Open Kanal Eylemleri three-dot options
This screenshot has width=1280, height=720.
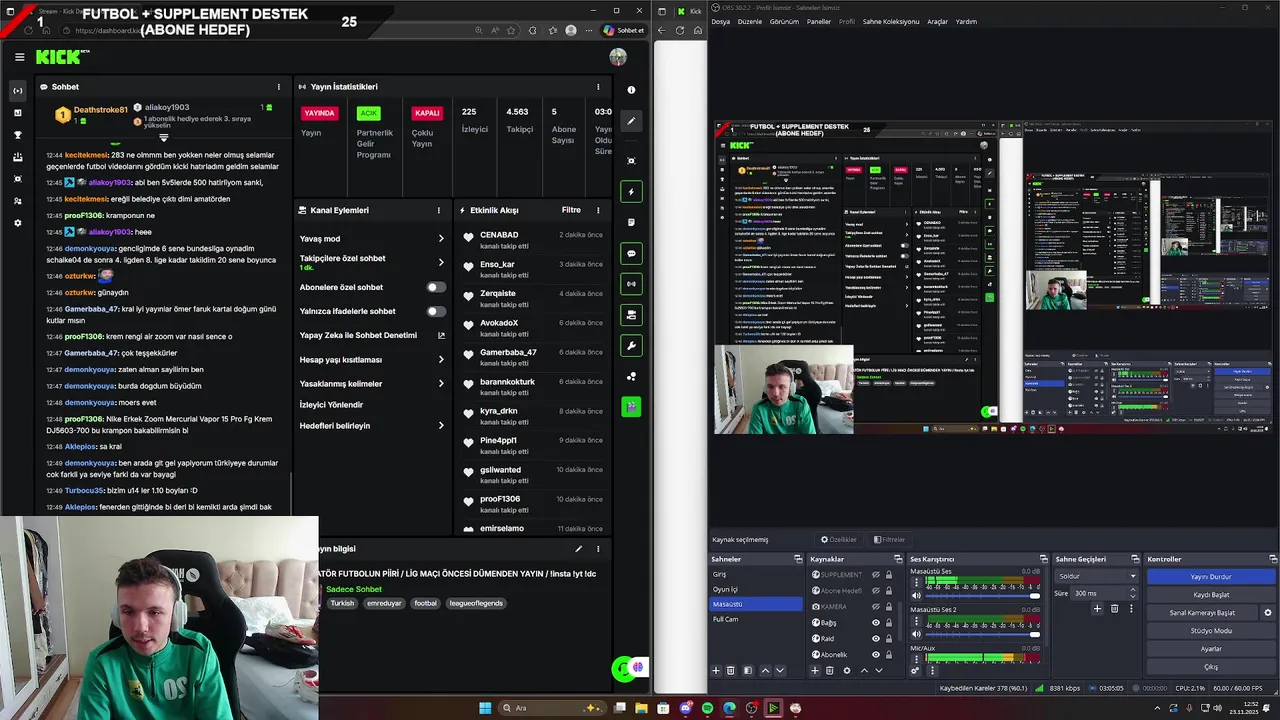coord(438,210)
